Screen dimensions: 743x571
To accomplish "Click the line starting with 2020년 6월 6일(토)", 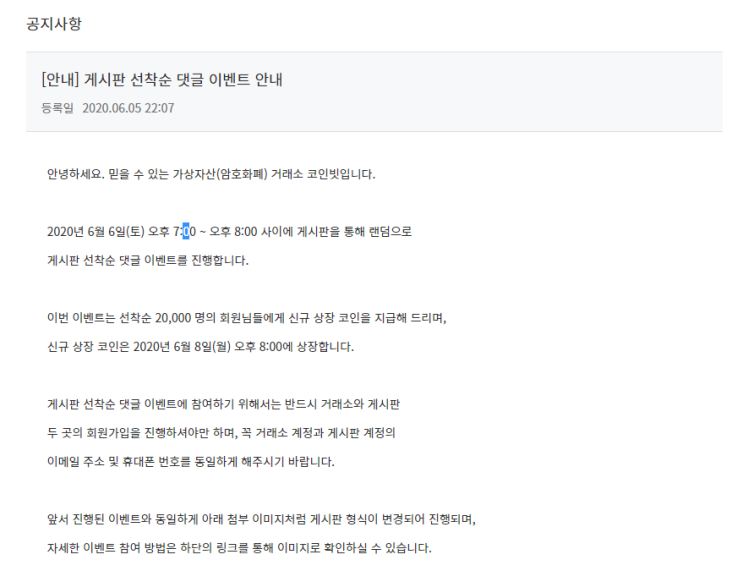I will (229, 231).
